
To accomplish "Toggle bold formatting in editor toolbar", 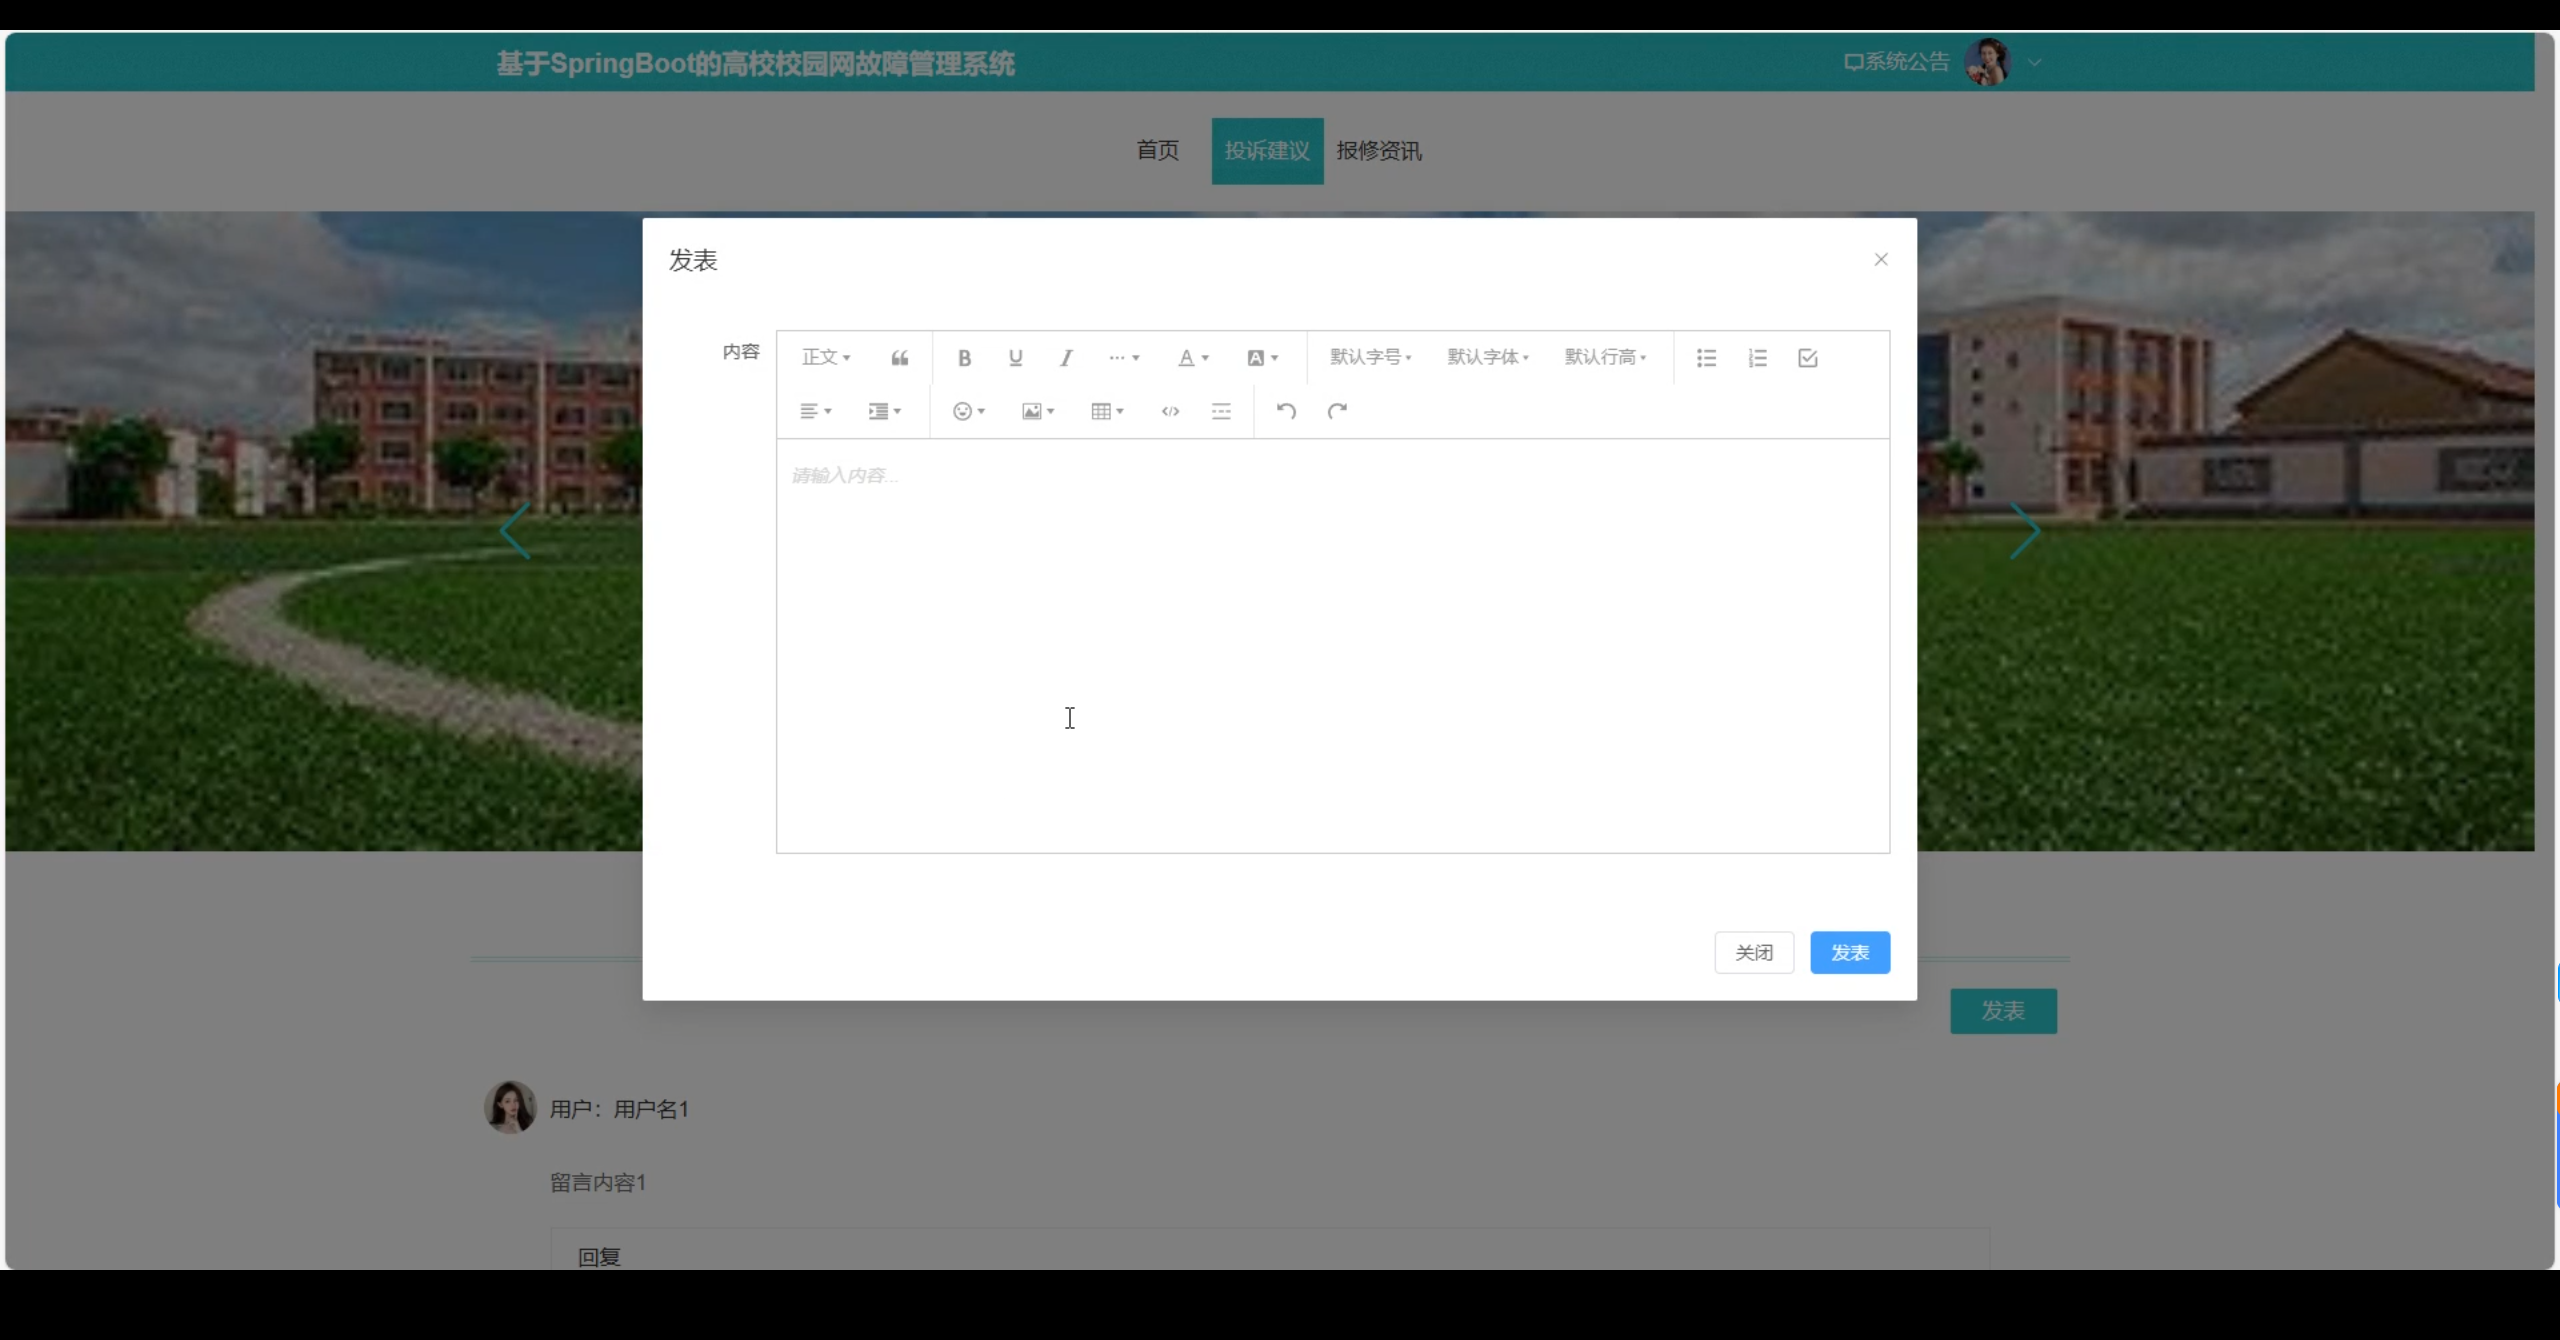I will pos(964,358).
